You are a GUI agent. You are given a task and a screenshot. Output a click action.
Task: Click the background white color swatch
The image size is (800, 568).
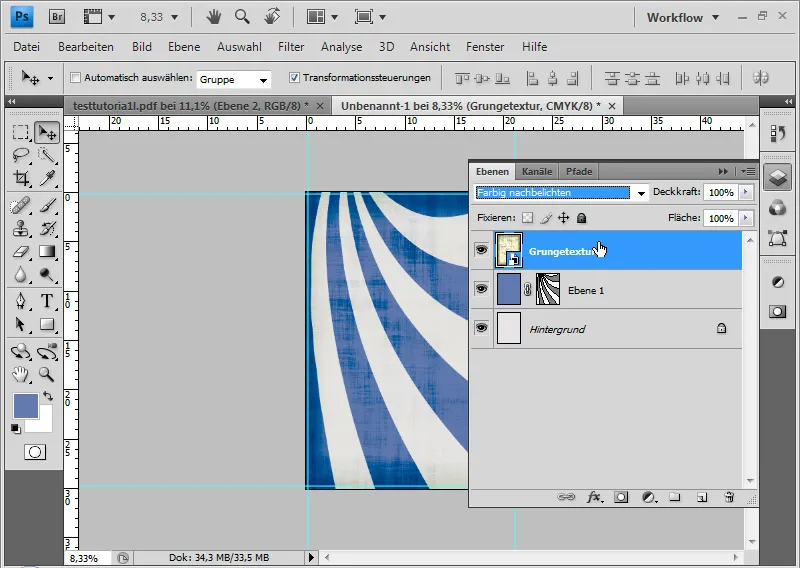click(x=45, y=425)
